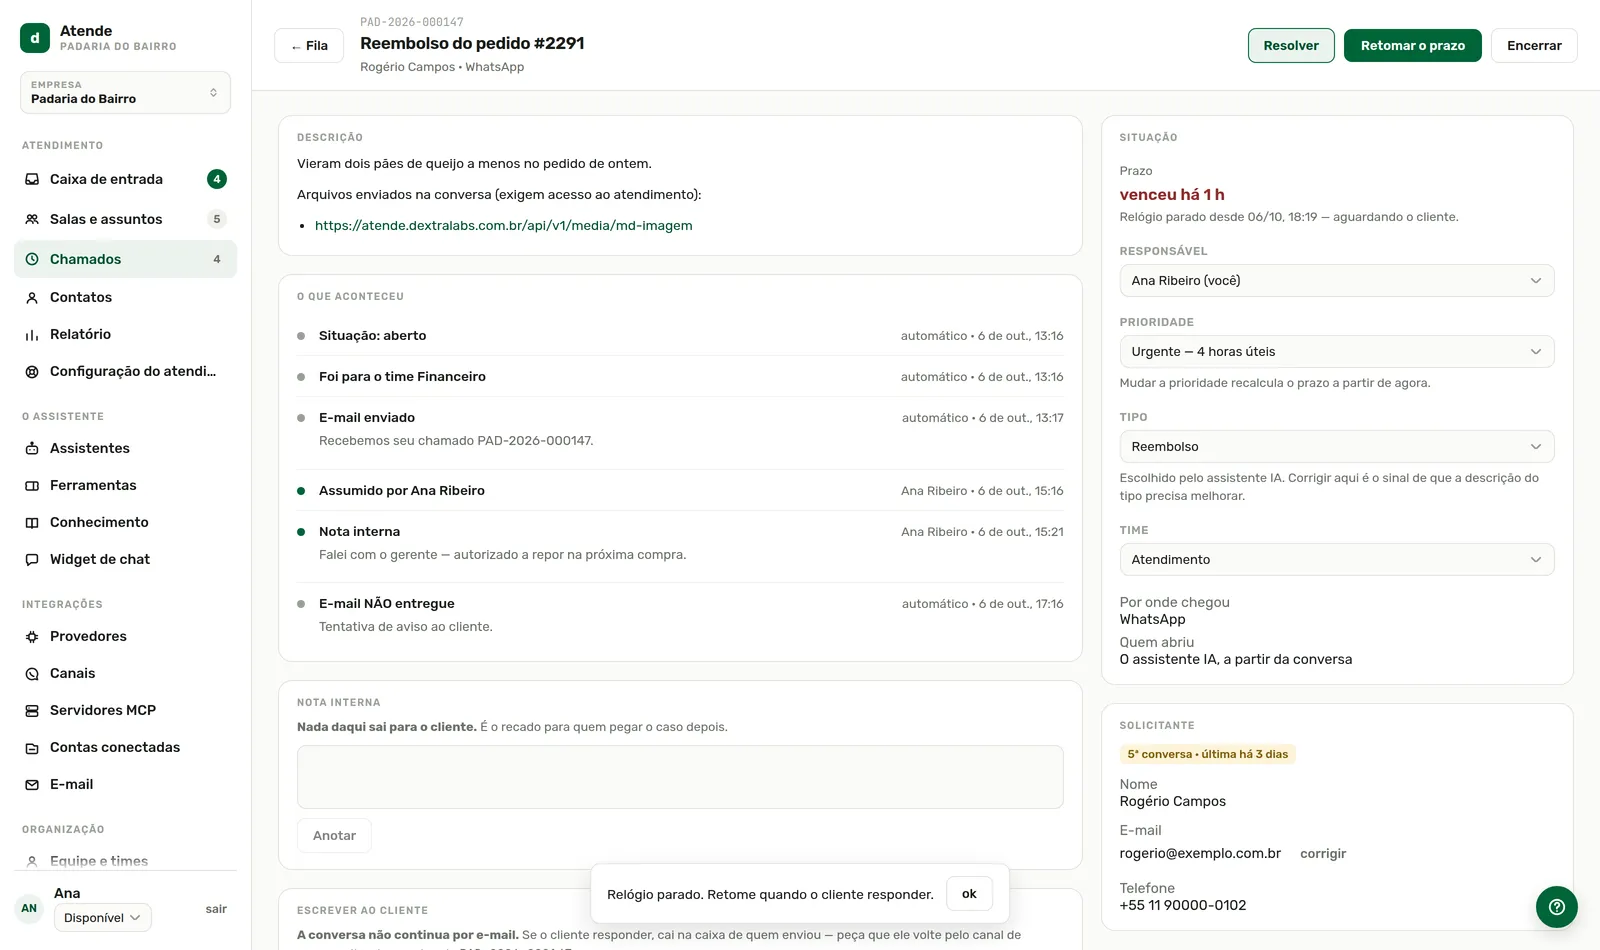Click the 5ª conversa badge
The image size is (1600, 950).
pyautogui.click(x=1207, y=754)
